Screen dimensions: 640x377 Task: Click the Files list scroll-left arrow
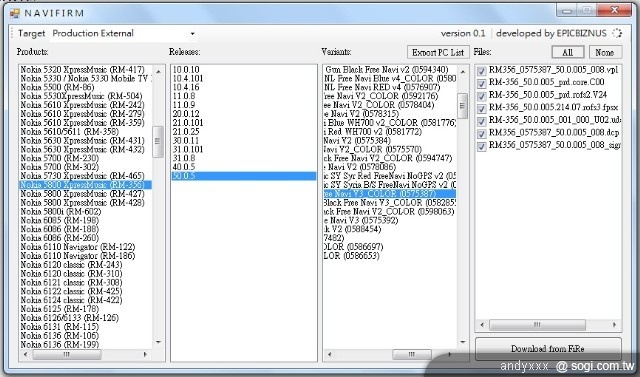coord(482,325)
